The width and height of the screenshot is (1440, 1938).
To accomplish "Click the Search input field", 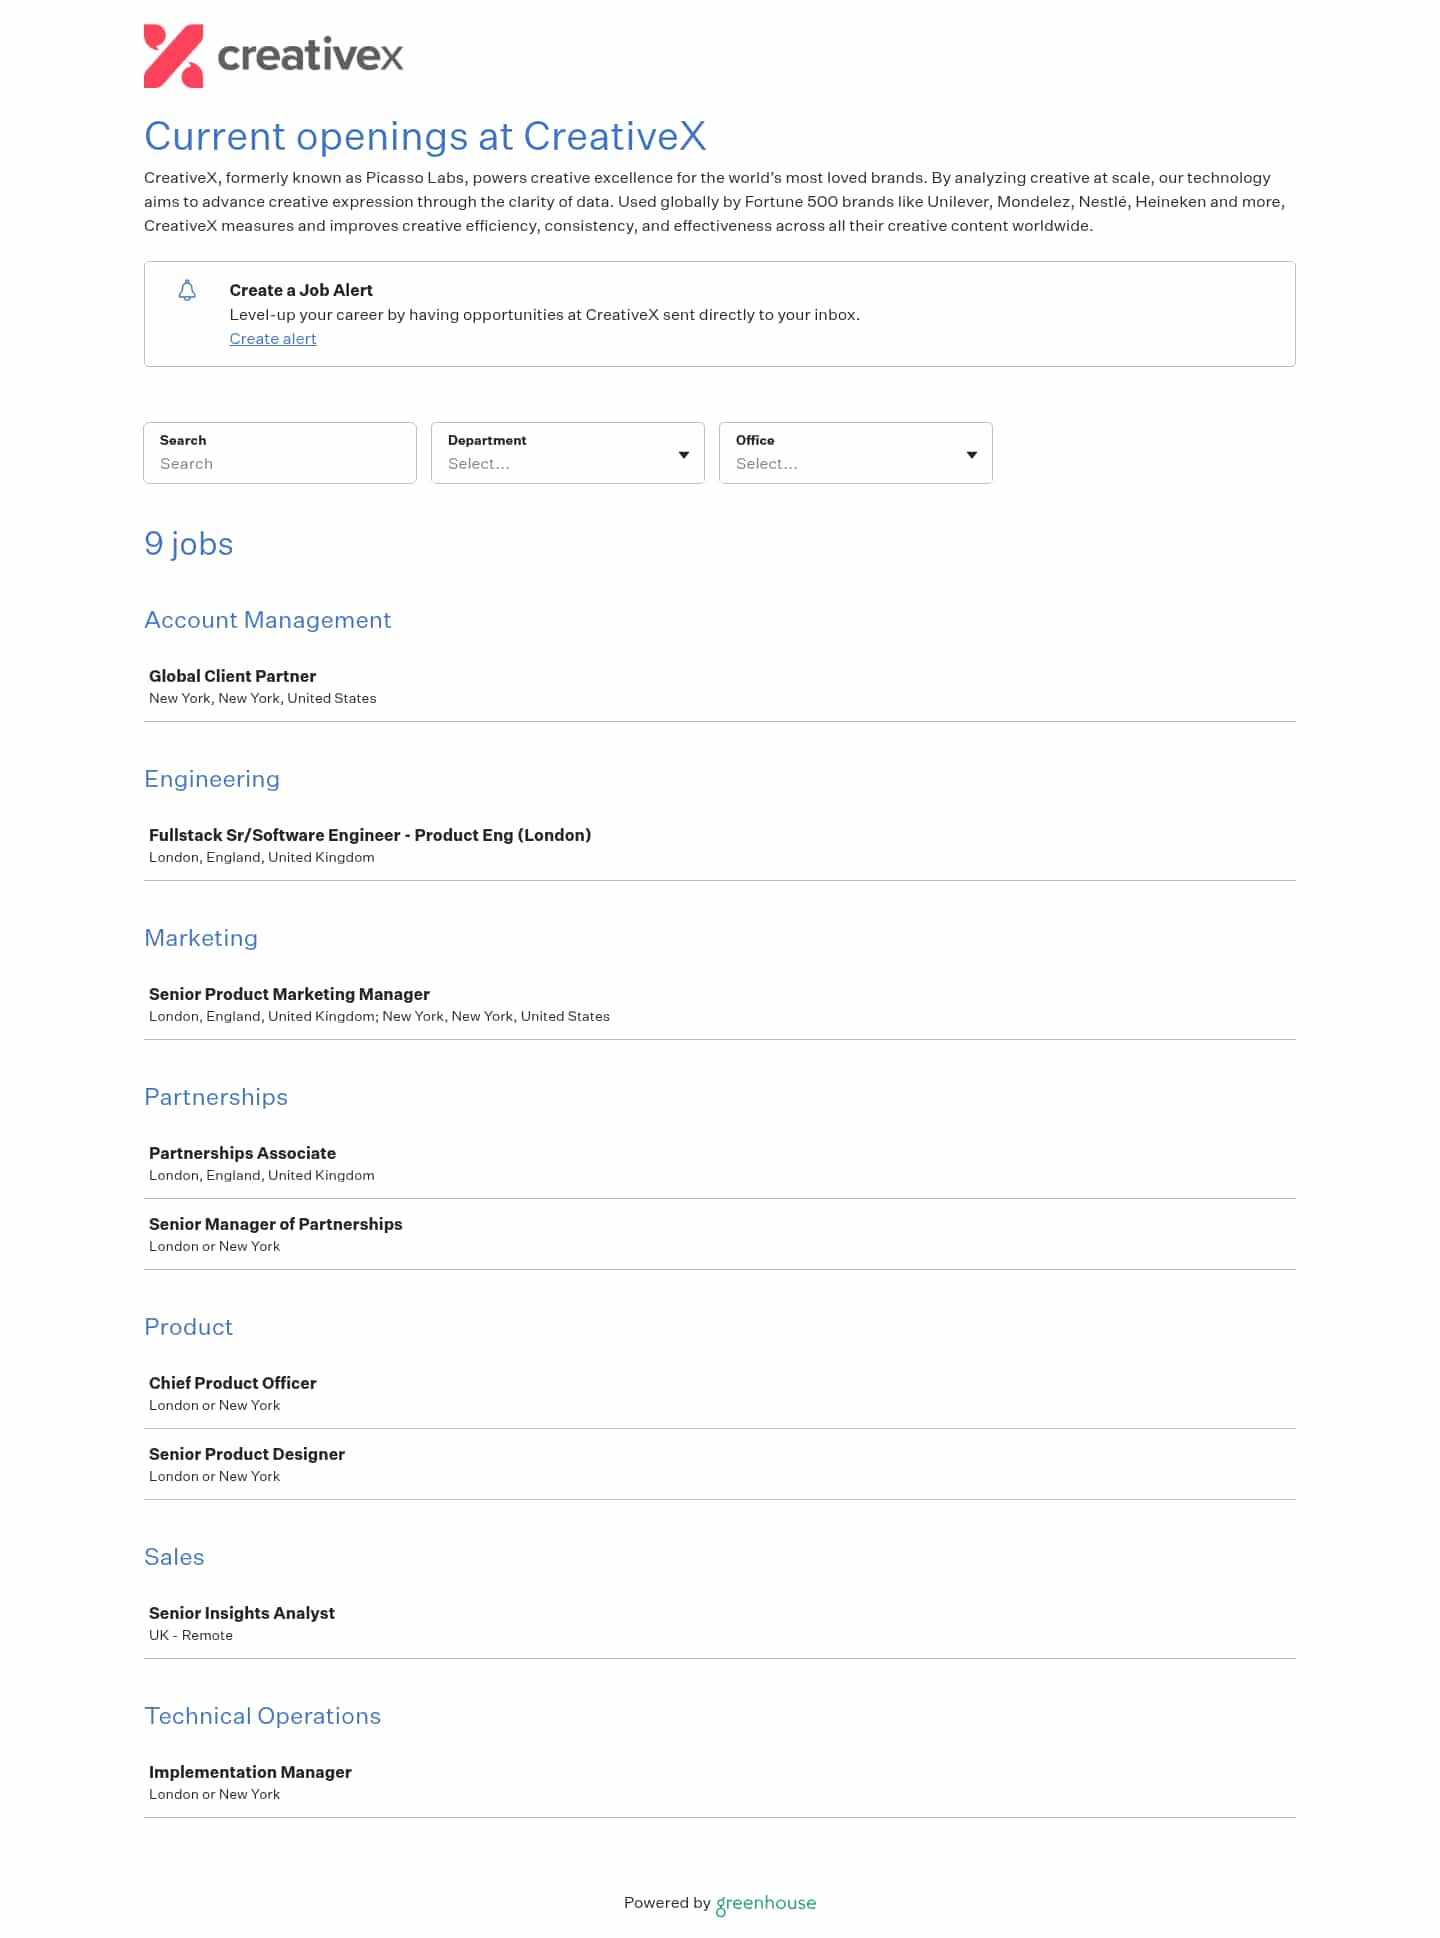I will (x=280, y=463).
